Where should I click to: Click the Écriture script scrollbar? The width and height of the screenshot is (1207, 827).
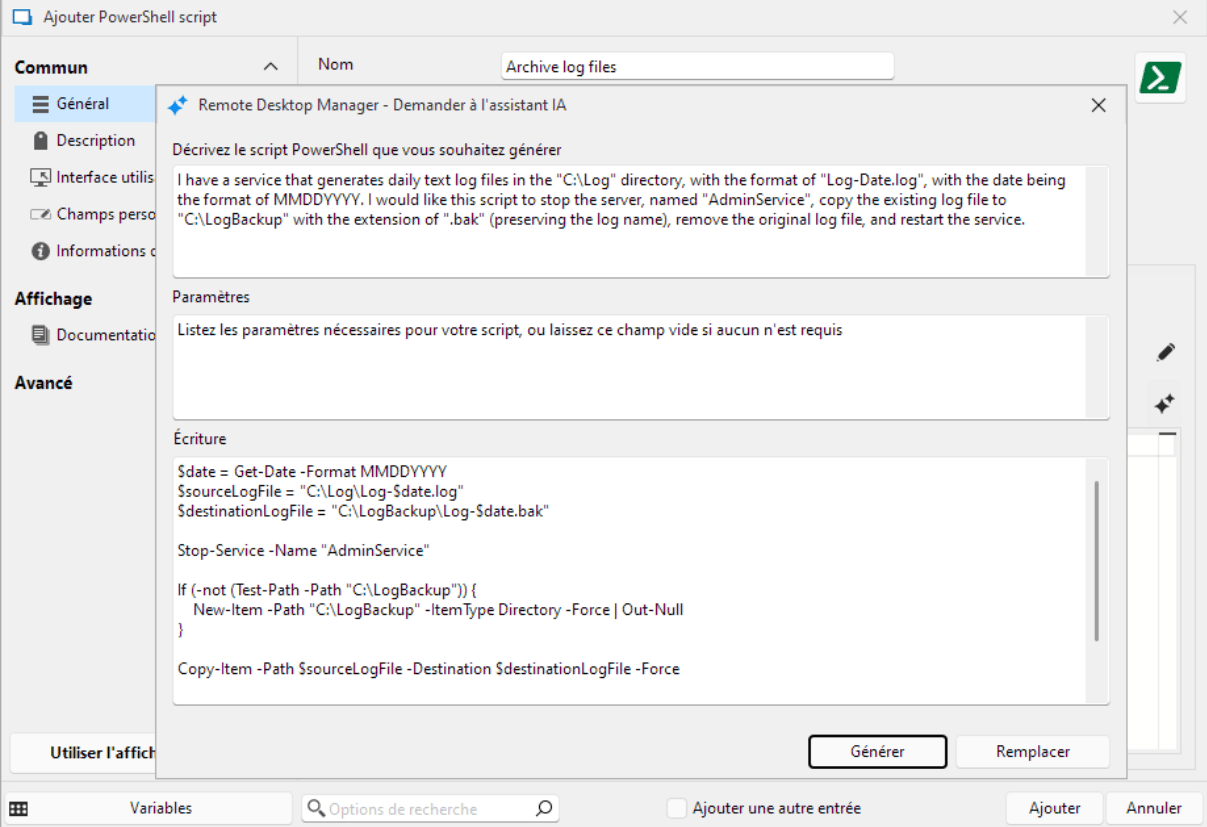tap(1097, 560)
